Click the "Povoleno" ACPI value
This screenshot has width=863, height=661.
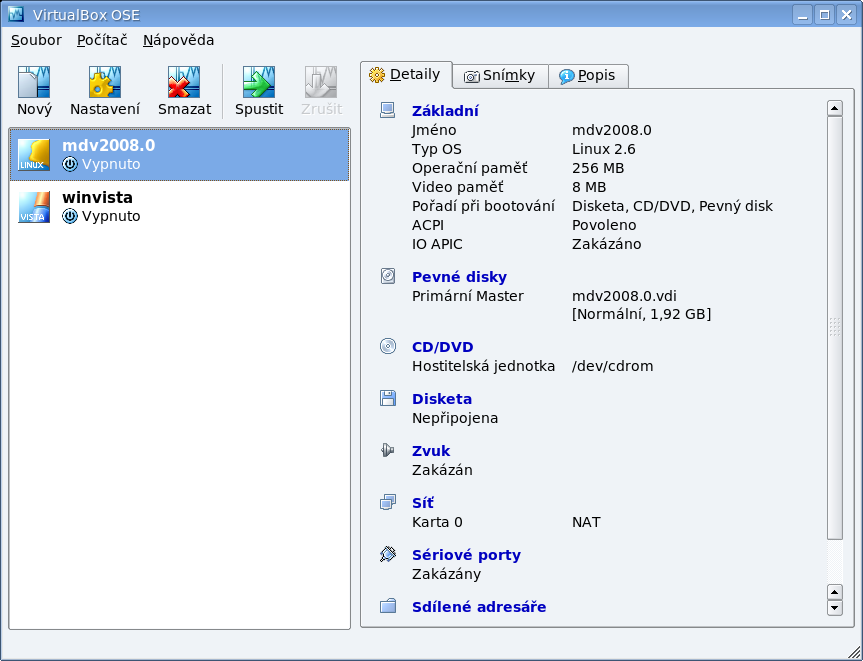click(604, 225)
